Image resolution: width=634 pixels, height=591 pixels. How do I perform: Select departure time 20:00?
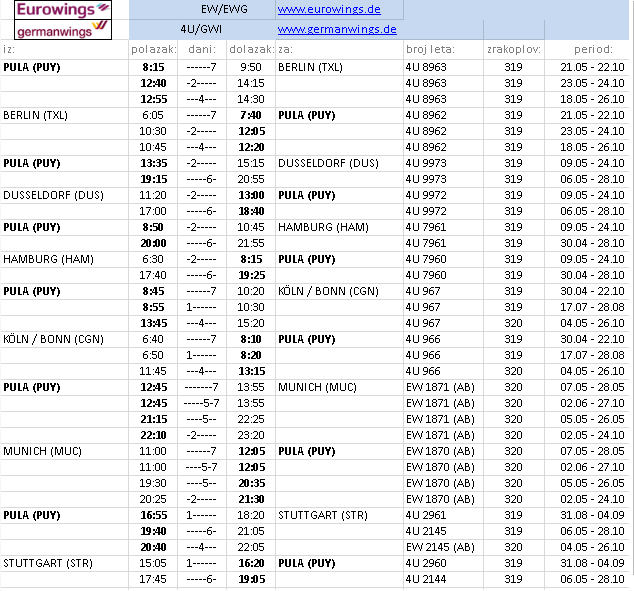point(153,243)
